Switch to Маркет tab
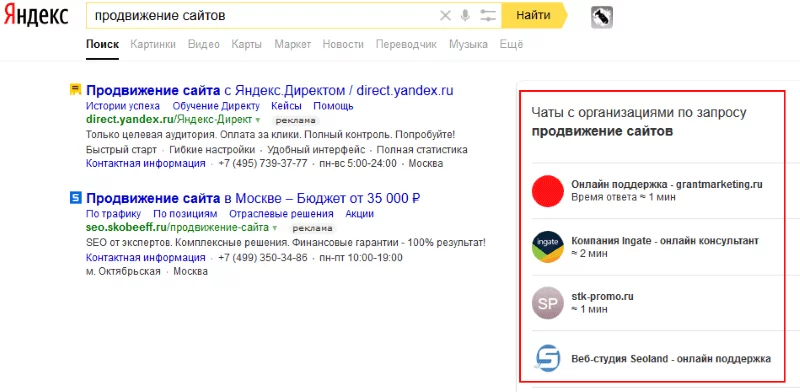This screenshot has height=392, width=800. 293,44
